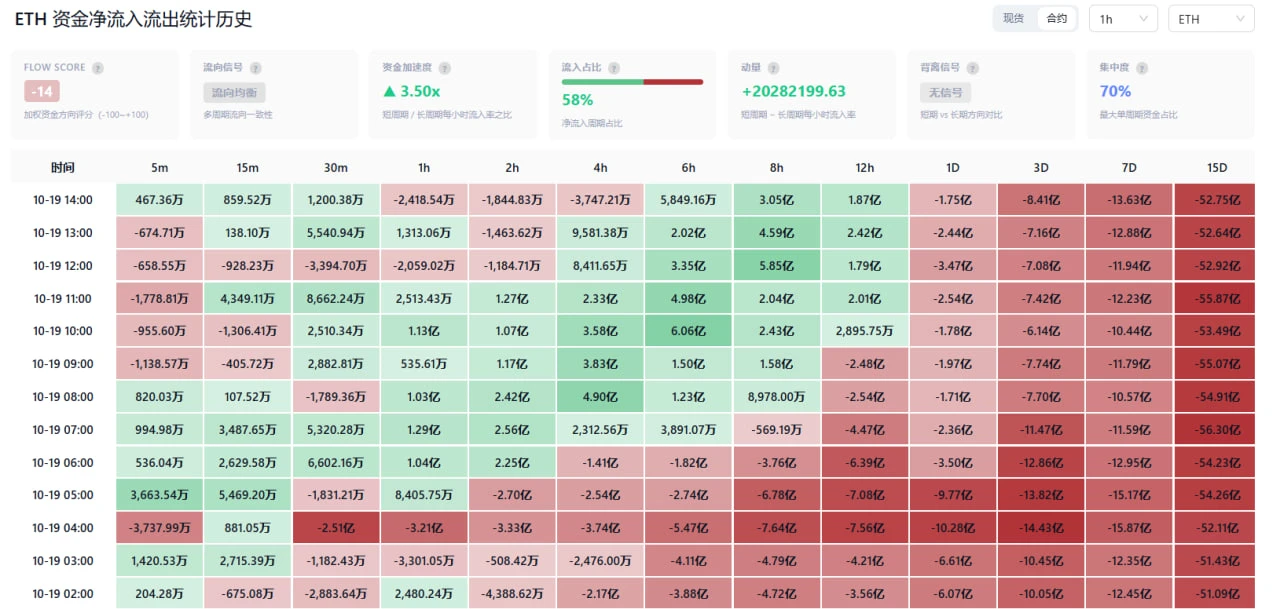
Task: Select the -10.28亿 cell
Action: pyautogui.click(x=953, y=528)
